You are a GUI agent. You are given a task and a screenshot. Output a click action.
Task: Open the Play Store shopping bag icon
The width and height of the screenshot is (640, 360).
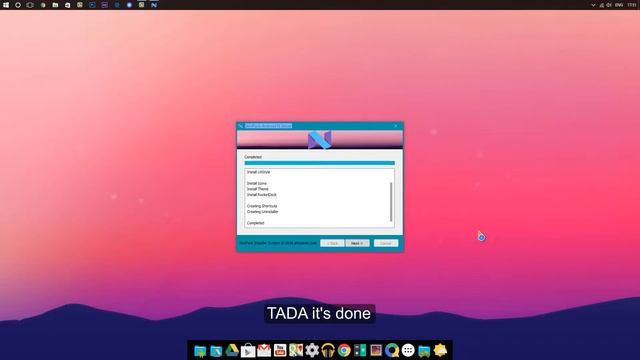248,351
